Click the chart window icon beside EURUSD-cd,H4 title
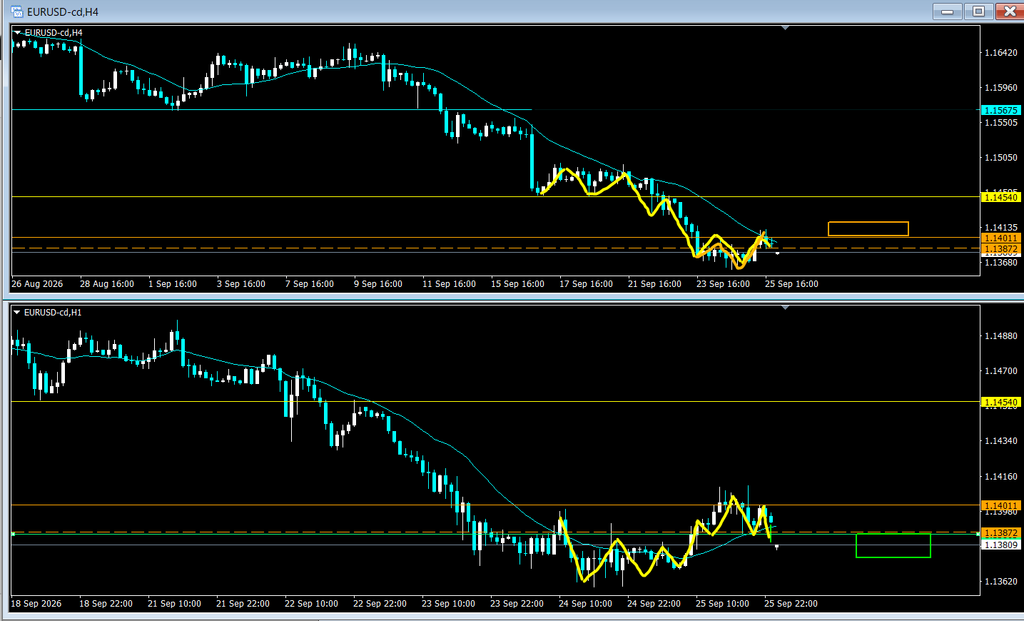The width and height of the screenshot is (1024, 621). 16,12
